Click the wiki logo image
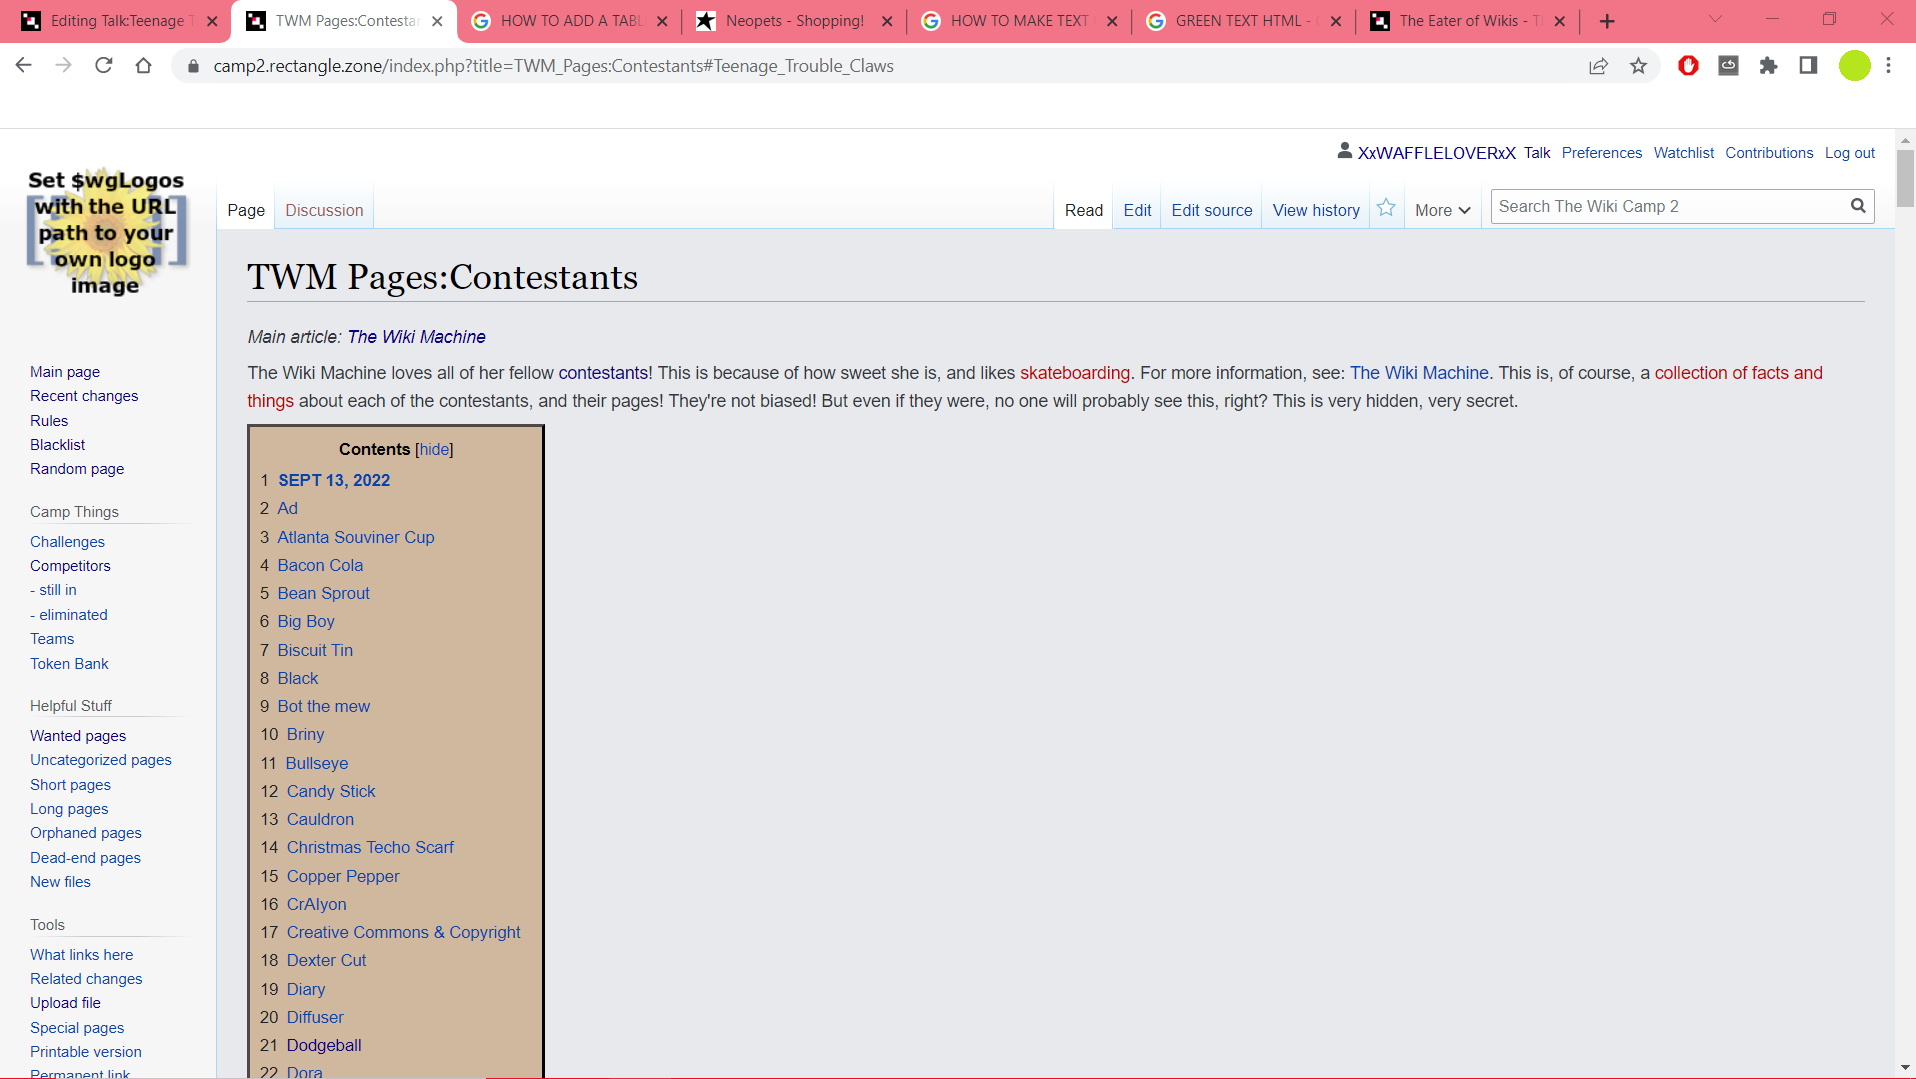 pos(106,233)
